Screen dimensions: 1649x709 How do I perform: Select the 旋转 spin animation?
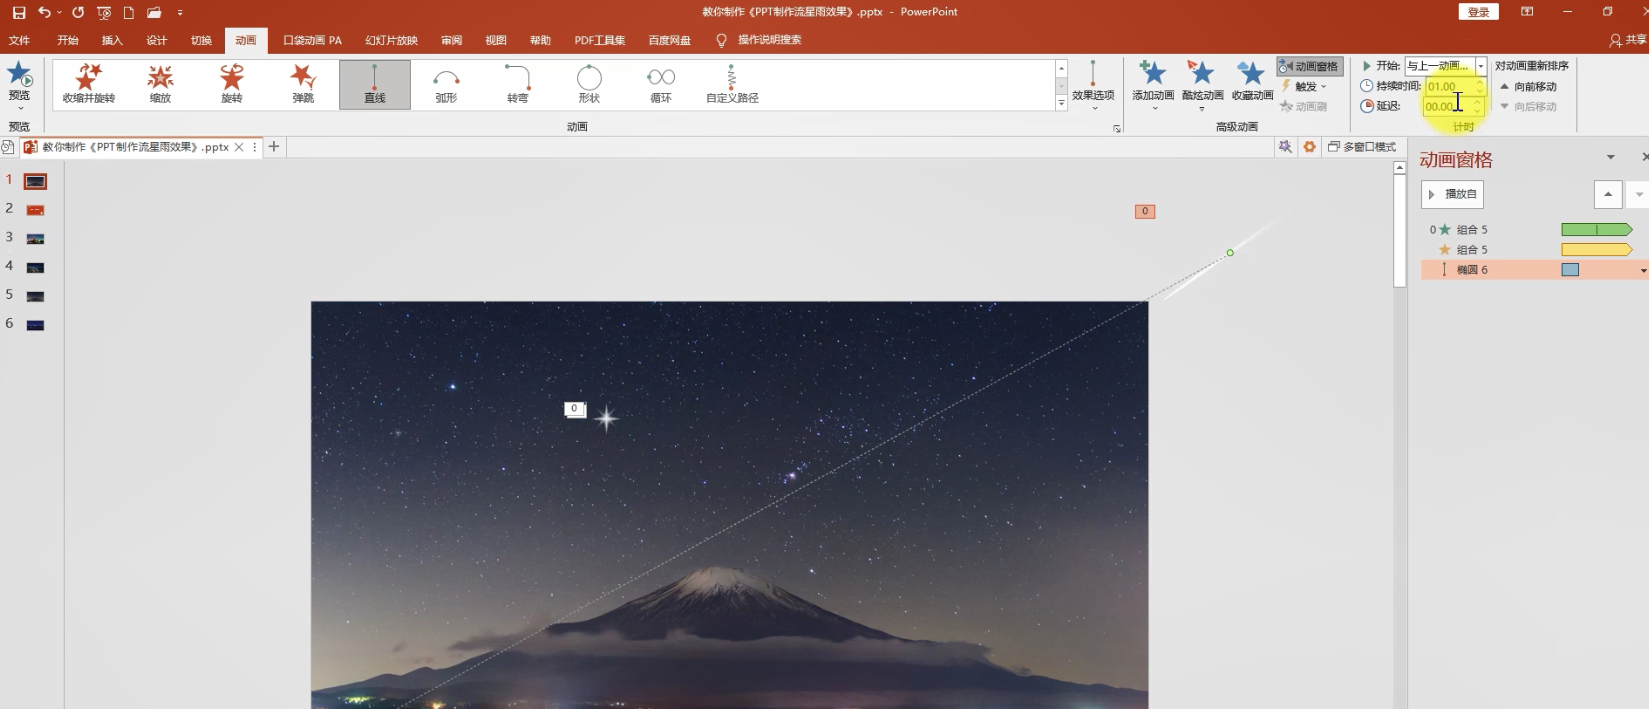click(x=232, y=84)
